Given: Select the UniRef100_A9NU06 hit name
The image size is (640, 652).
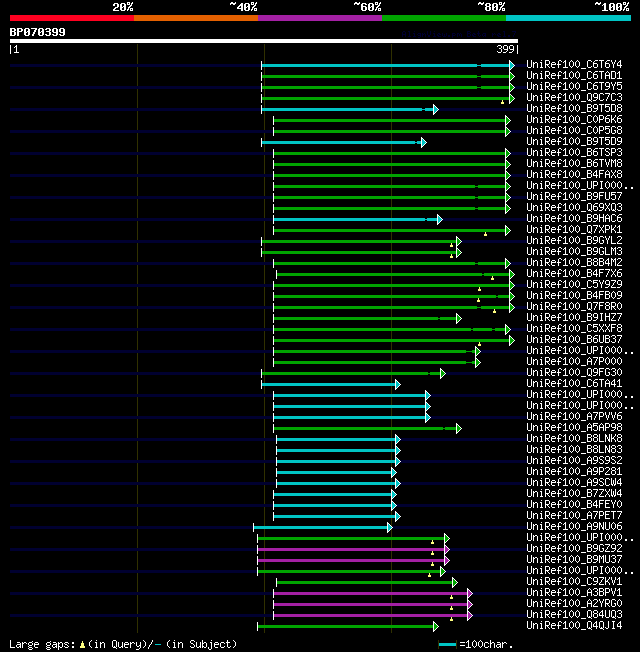Looking at the screenshot, I should pos(574,526).
